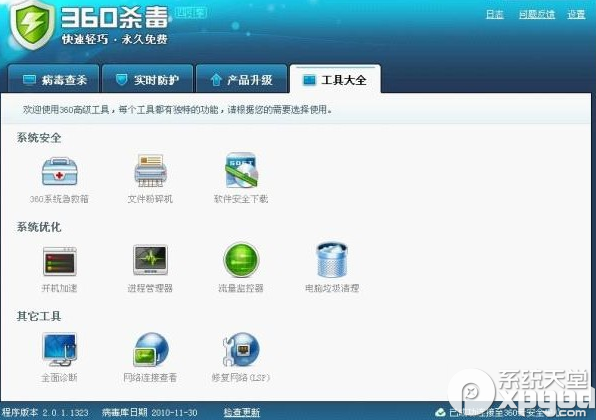596x420 pixels.
Task: Click the 开机加速 label text
Action: point(59,288)
